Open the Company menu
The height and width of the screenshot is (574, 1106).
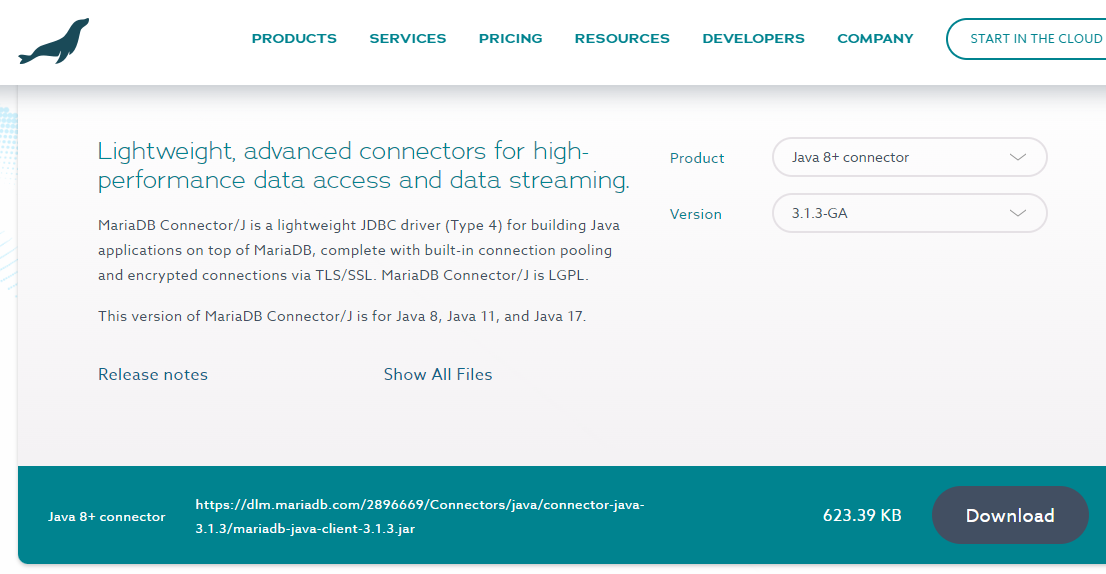(x=875, y=39)
